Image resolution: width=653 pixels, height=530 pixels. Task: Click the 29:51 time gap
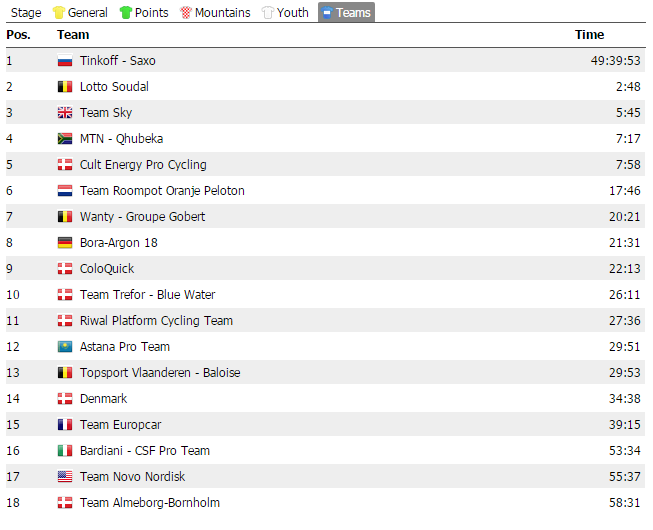tap(625, 347)
